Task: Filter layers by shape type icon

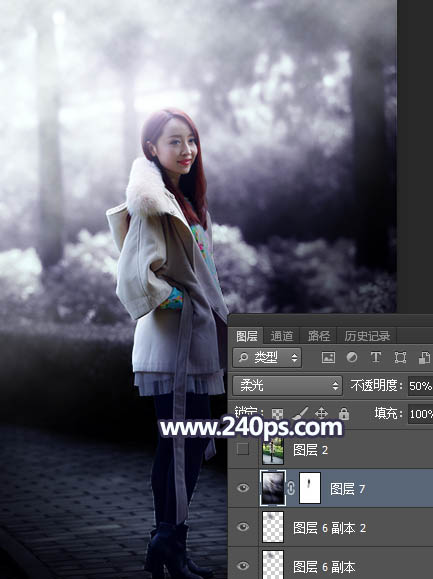Action: (x=400, y=357)
